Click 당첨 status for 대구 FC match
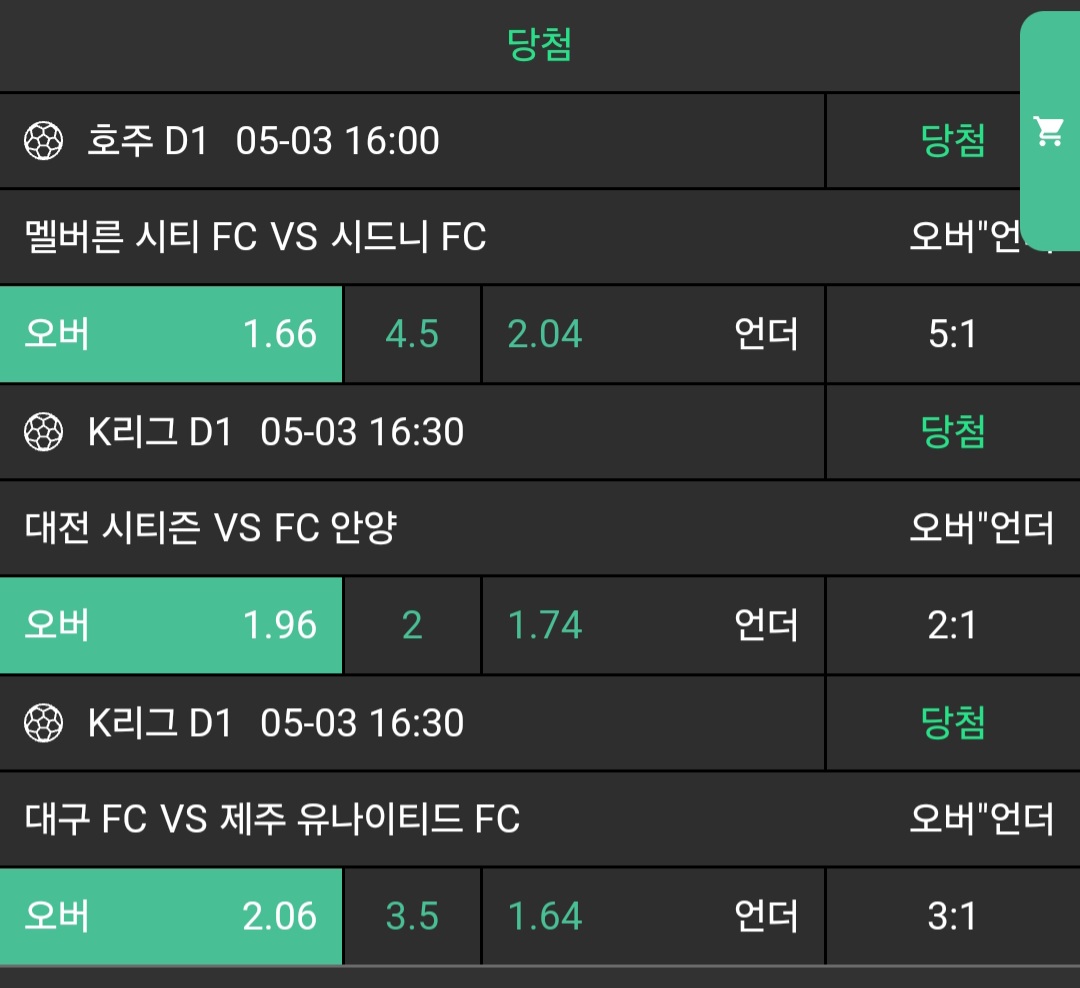Screen dimensions: 1080x988 952,723
